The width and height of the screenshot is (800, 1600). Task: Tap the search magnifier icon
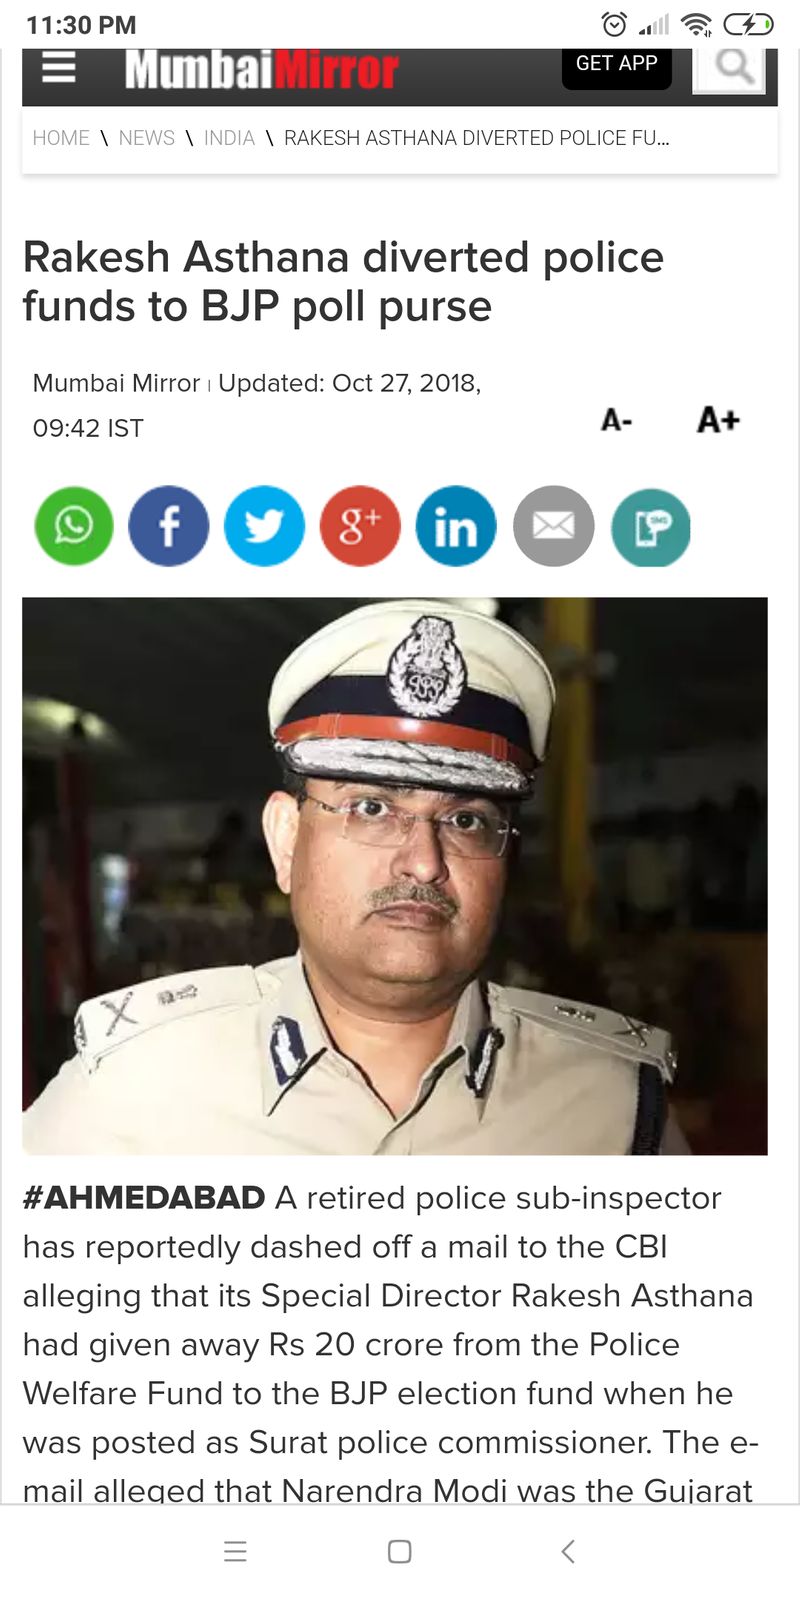pos(729,68)
